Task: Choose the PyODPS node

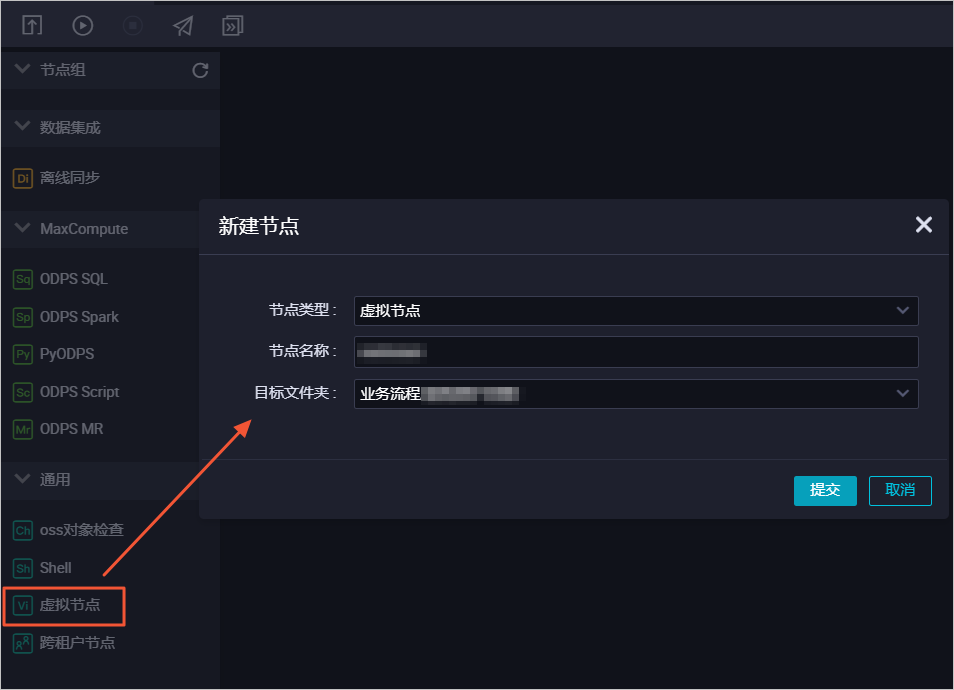Action: [54, 354]
